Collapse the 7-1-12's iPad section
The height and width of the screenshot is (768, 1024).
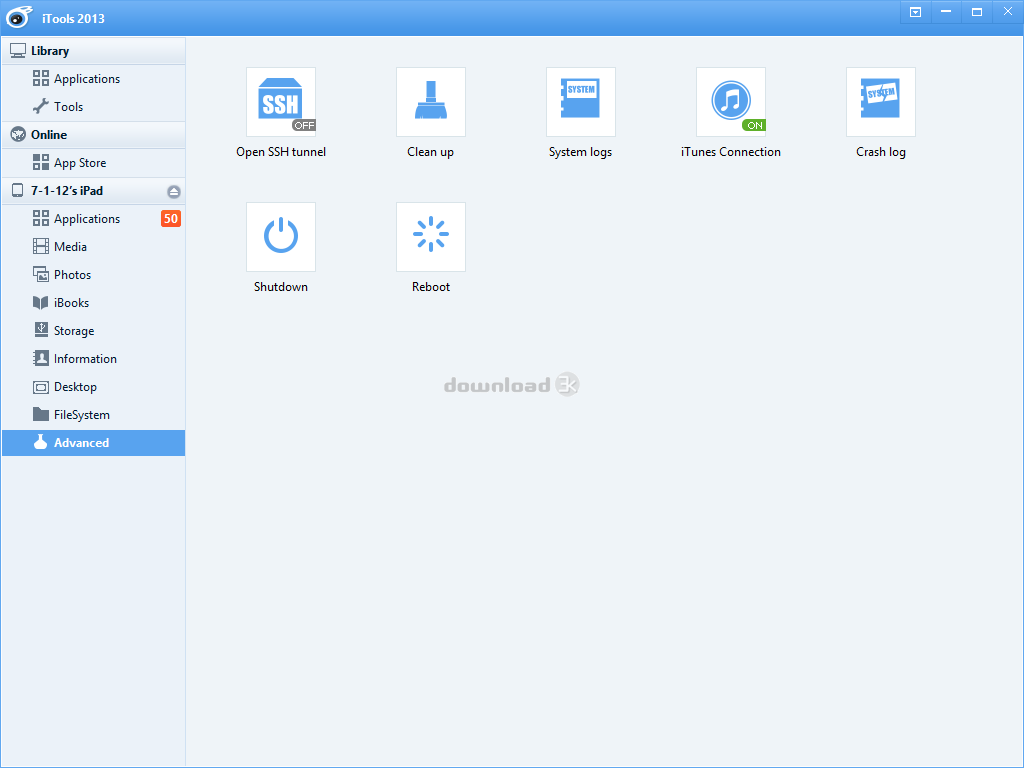pos(67,191)
